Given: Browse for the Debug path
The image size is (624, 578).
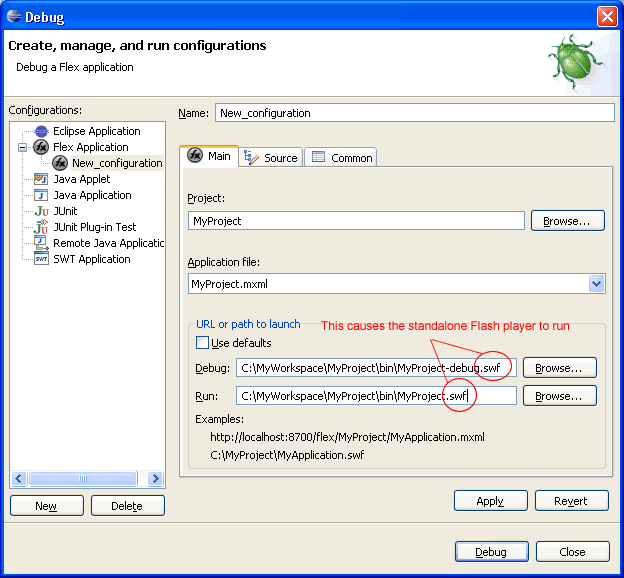Looking at the screenshot, I should pos(560,367).
